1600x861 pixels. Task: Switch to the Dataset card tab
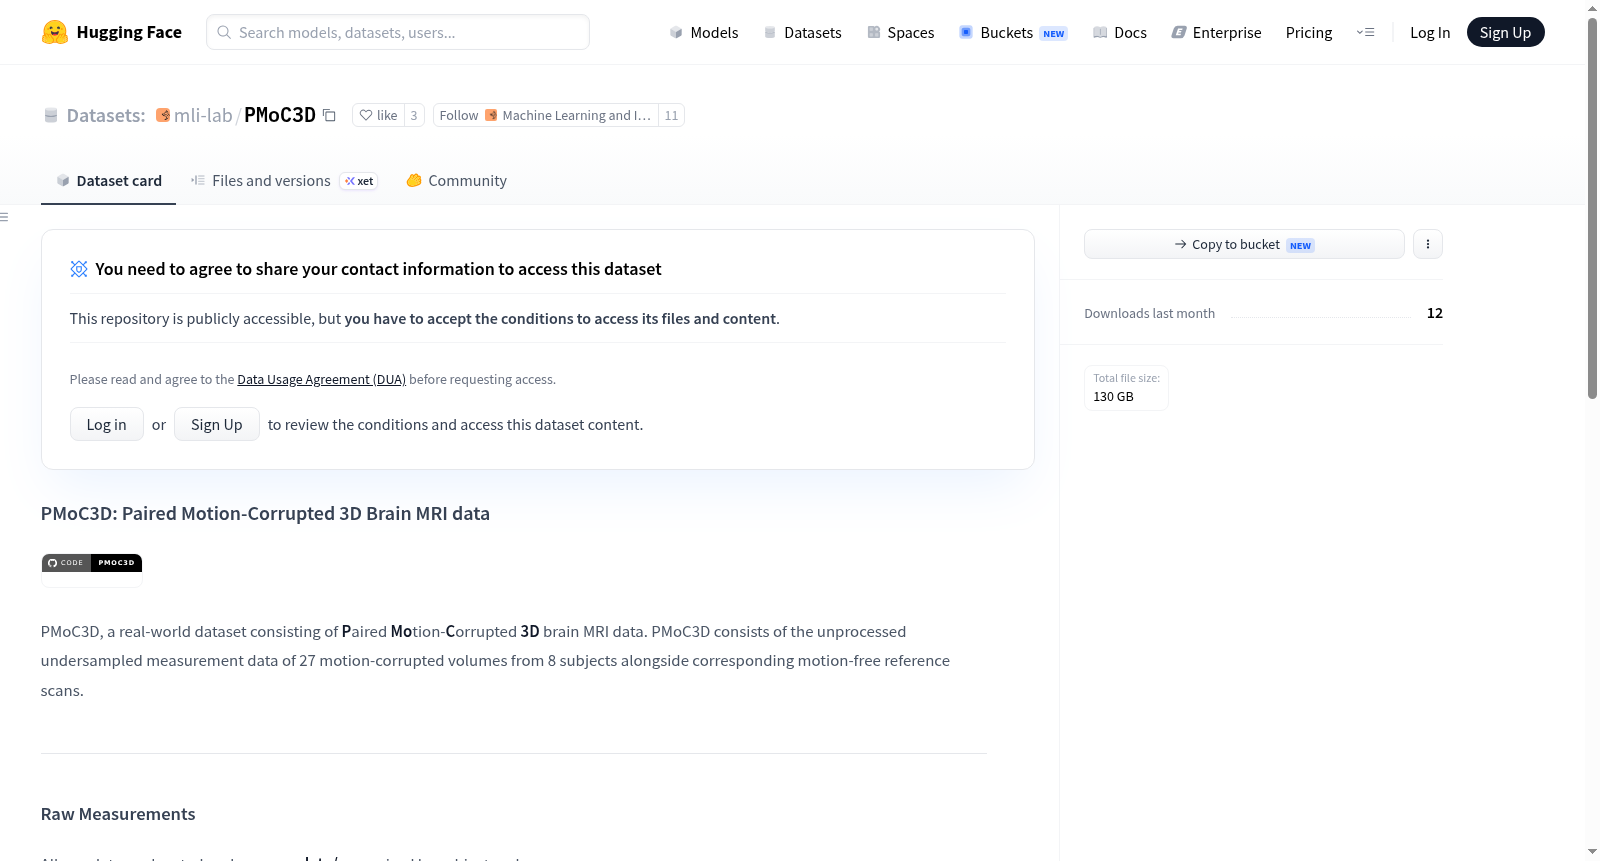point(109,181)
